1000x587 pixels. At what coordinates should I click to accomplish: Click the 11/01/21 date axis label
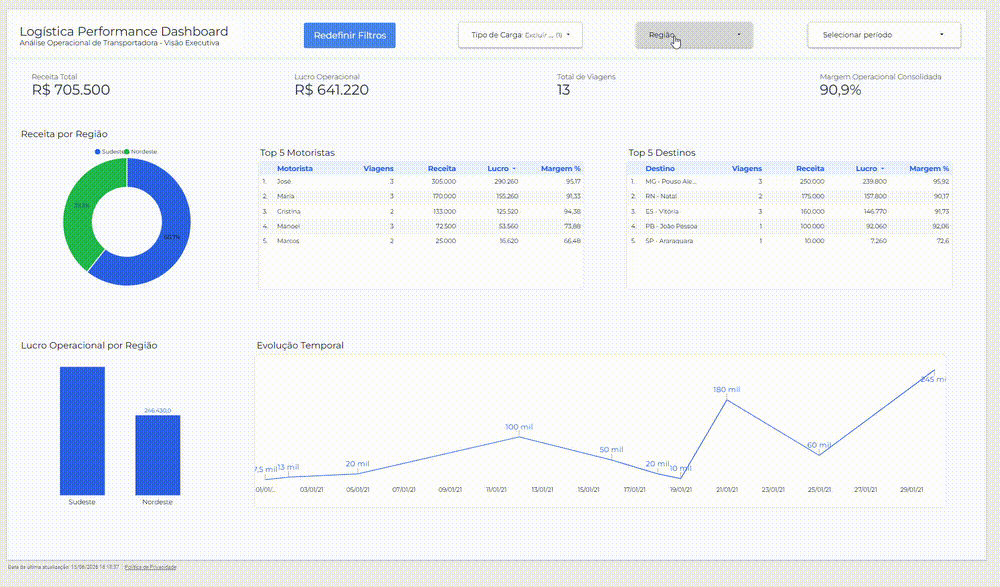(x=496, y=490)
